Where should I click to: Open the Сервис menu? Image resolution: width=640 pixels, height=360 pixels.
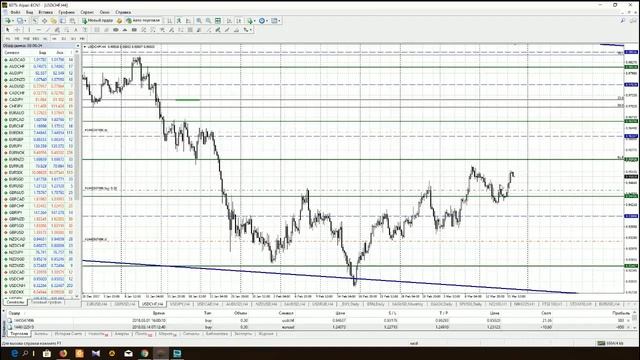tap(87, 12)
